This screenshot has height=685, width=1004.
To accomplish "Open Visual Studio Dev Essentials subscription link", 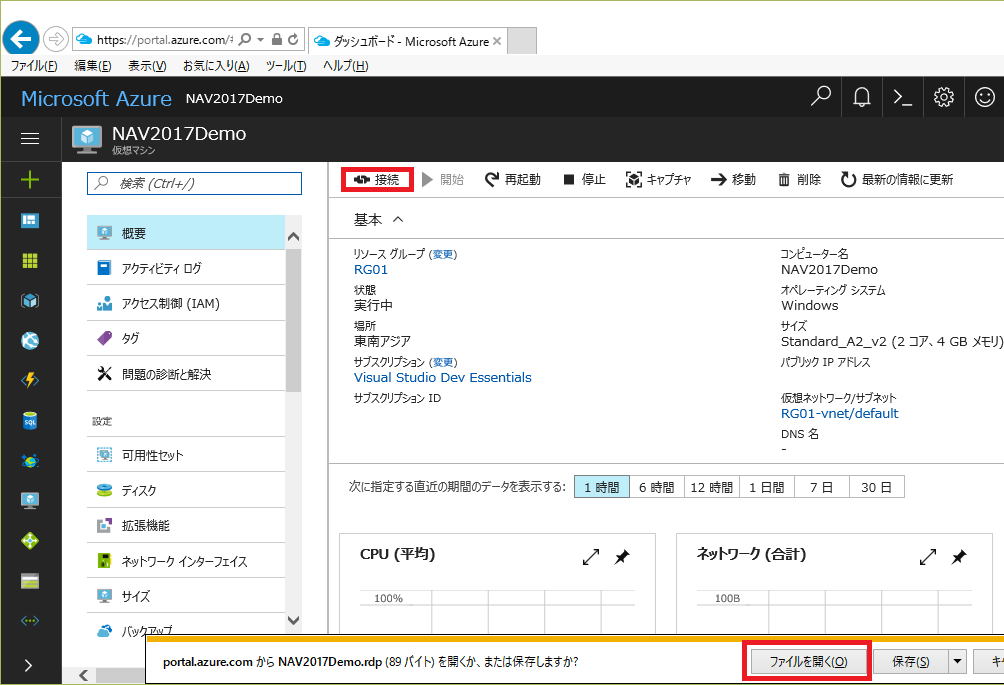I will pos(442,377).
